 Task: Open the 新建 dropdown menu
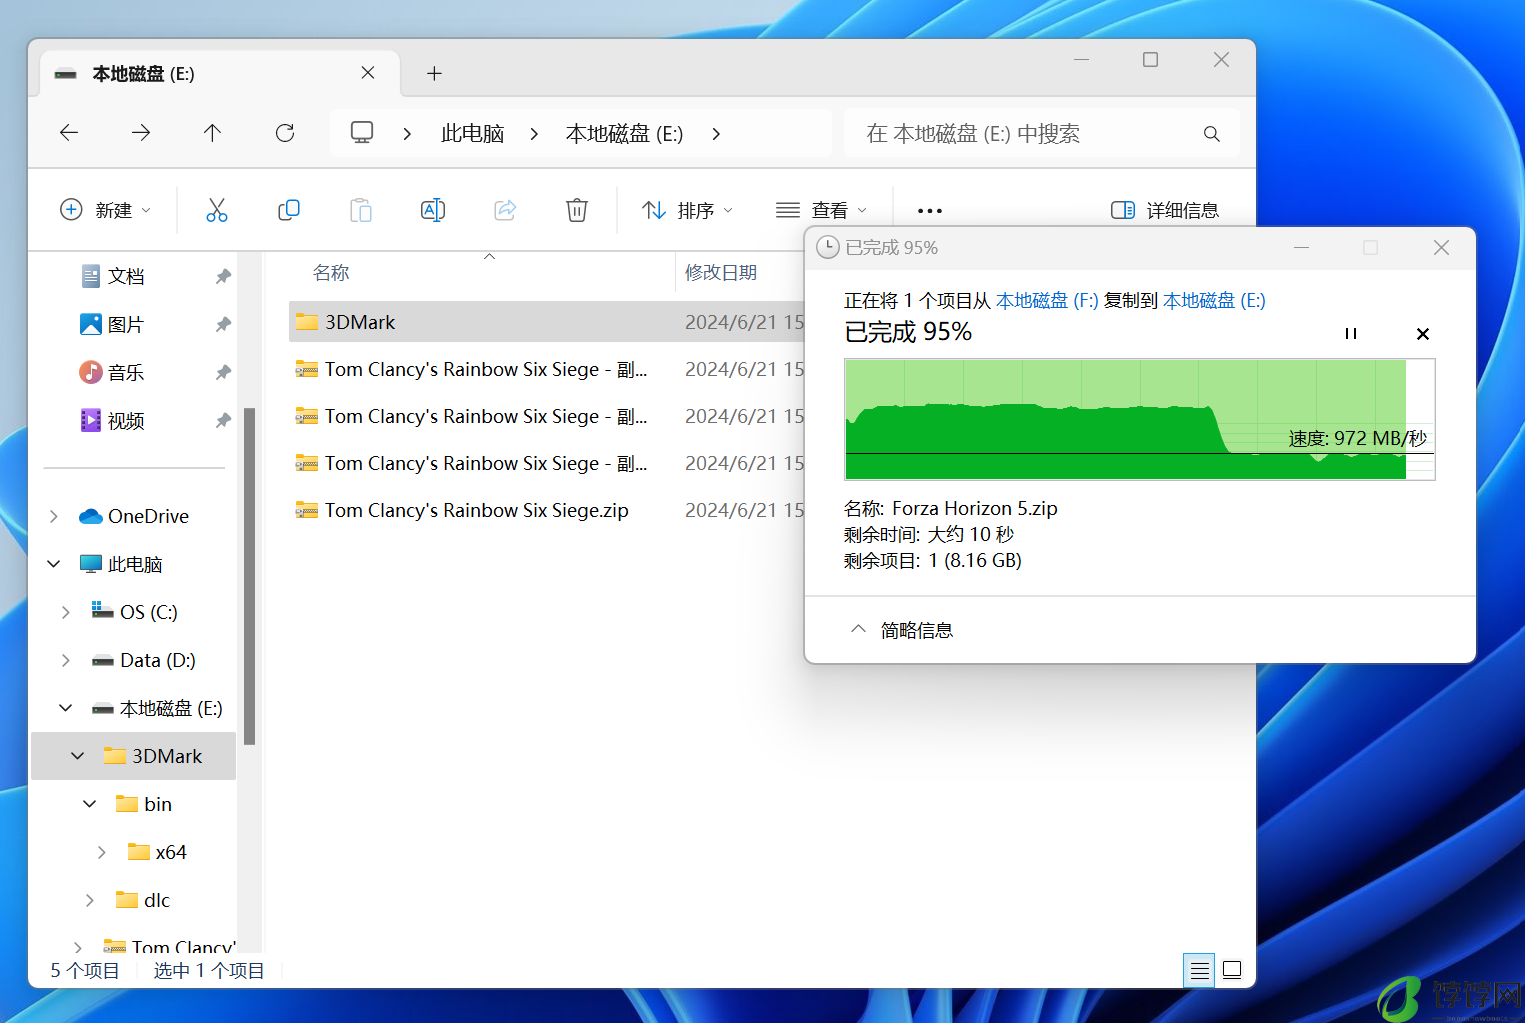[x=105, y=210]
